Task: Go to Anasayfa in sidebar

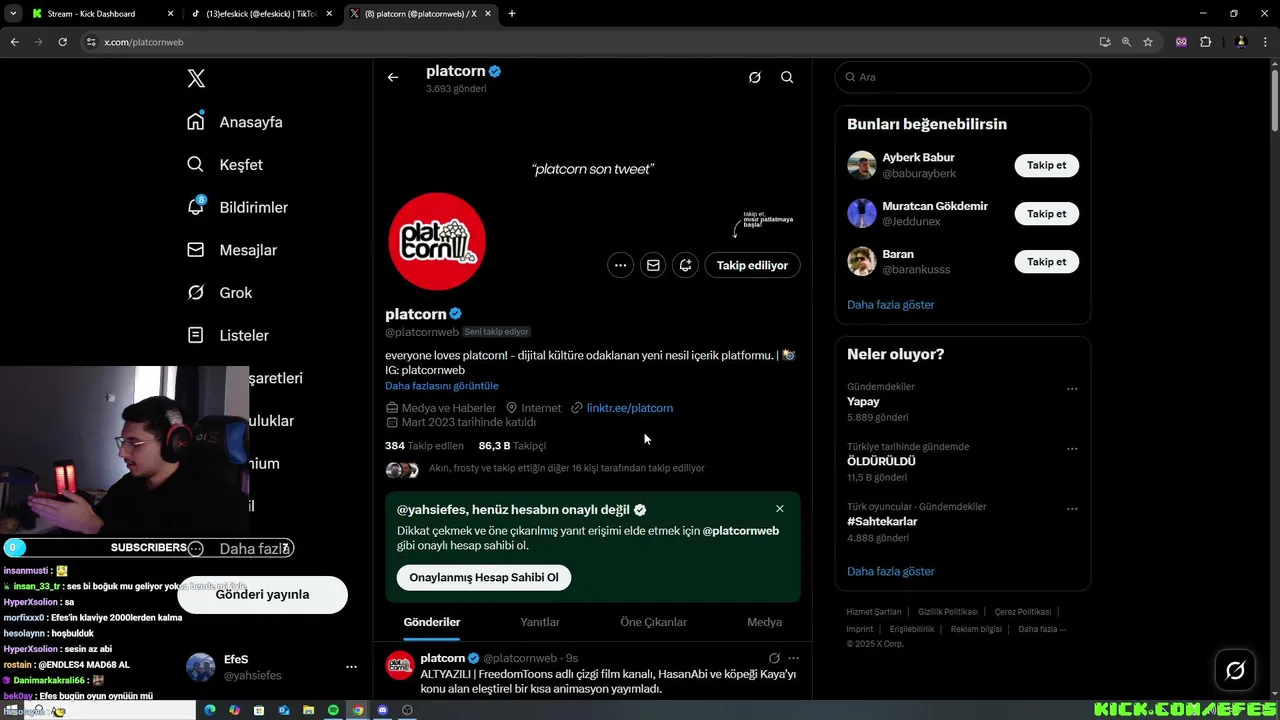Action: pos(235,122)
